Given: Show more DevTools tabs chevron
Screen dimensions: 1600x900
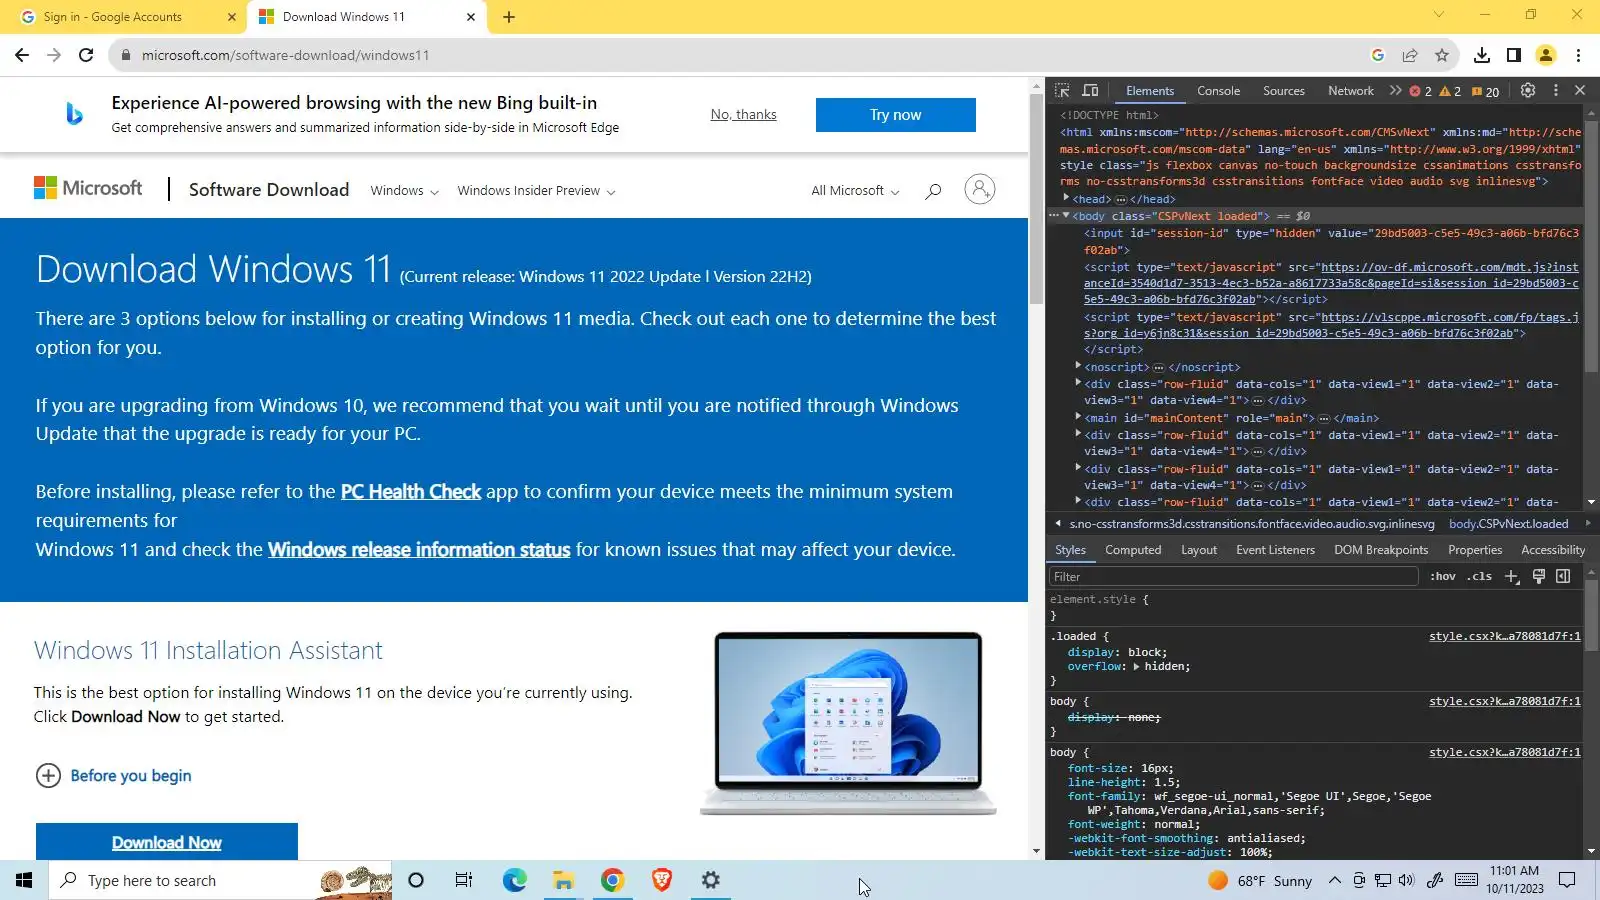Looking at the screenshot, I should tap(1395, 91).
